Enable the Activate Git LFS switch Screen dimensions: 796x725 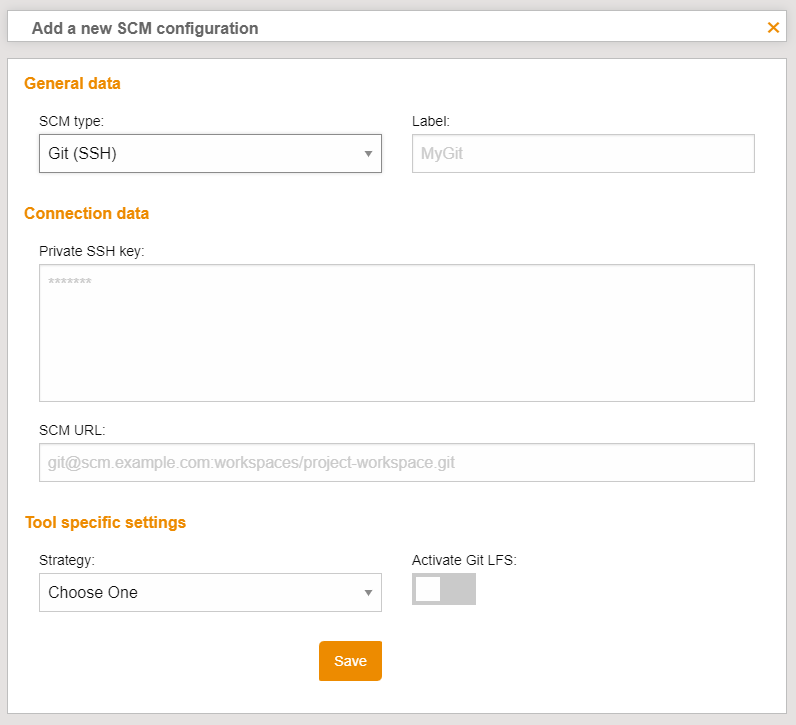coord(443,590)
